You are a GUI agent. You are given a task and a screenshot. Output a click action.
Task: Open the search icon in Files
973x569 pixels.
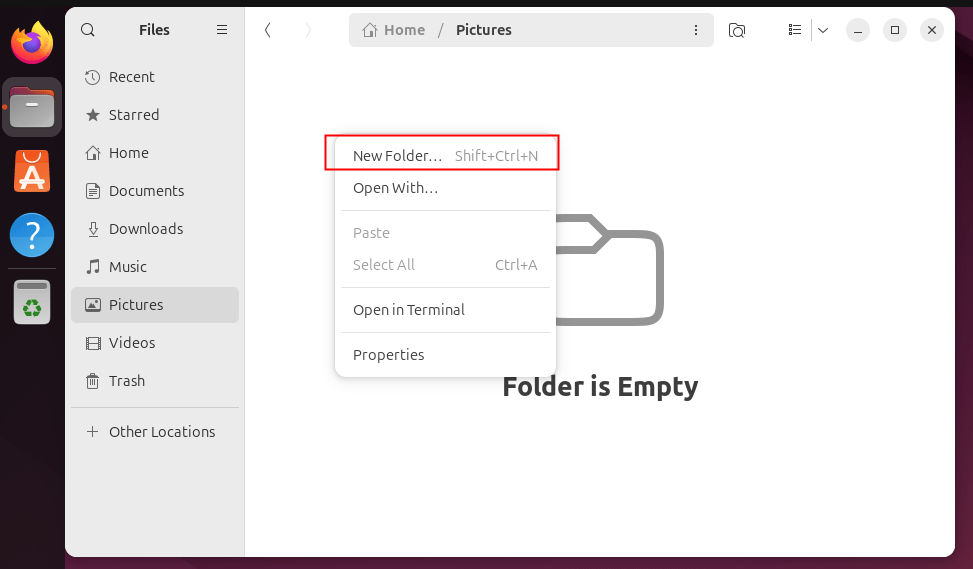click(x=88, y=30)
